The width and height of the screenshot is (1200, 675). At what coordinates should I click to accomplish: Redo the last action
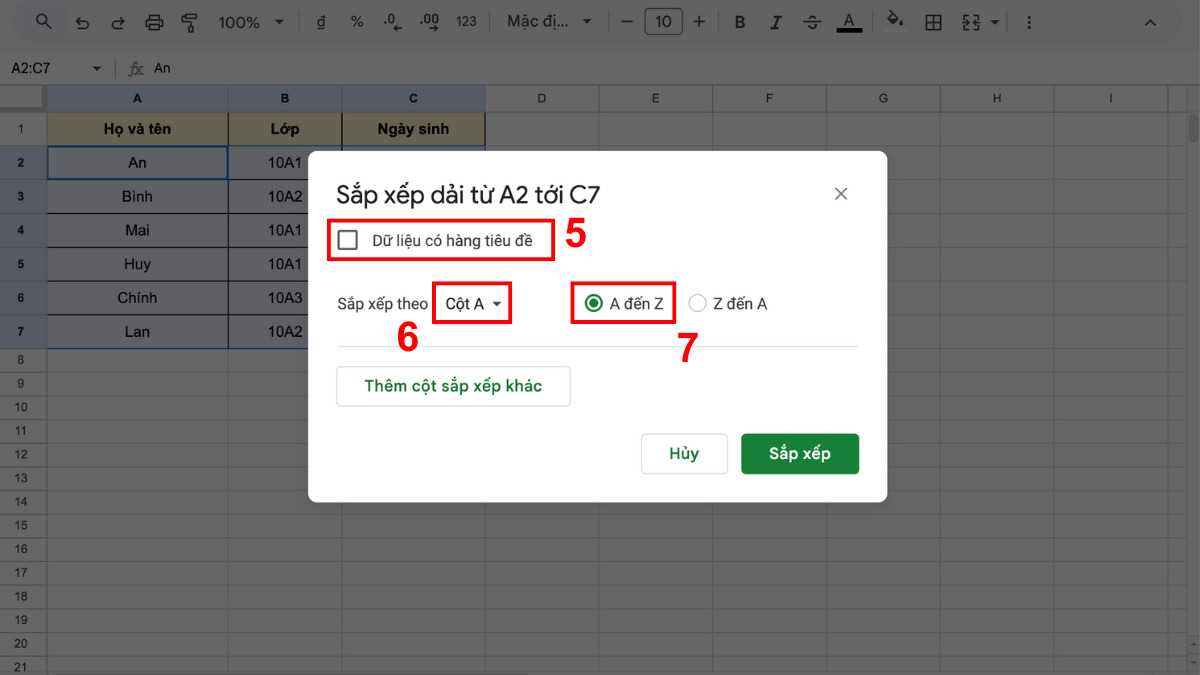click(x=118, y=22)
